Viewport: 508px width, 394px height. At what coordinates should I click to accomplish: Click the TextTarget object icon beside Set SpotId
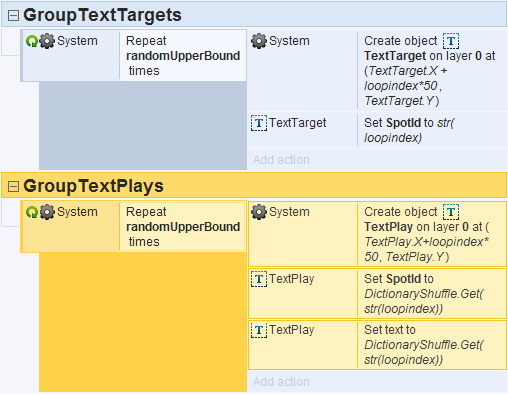259,123
